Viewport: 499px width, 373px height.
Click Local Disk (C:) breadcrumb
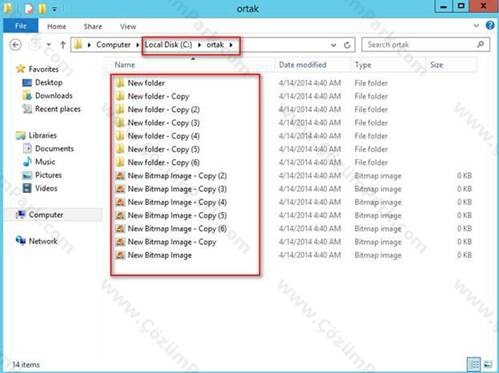click(x=169, y=45)
